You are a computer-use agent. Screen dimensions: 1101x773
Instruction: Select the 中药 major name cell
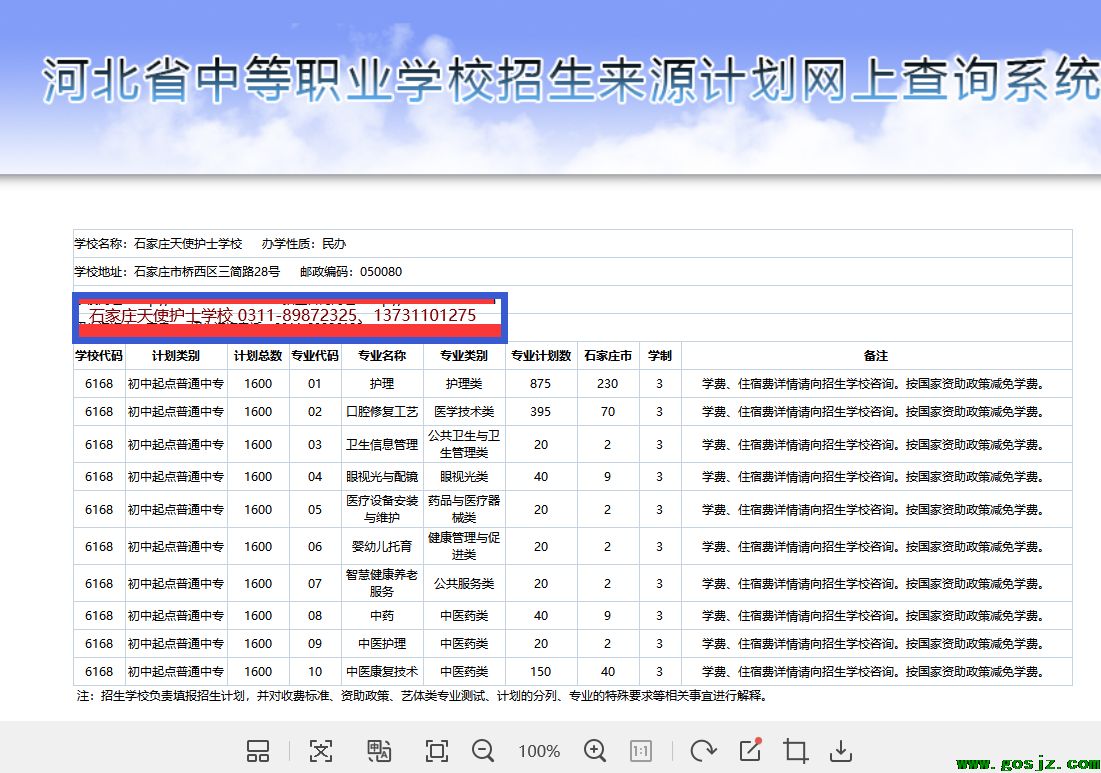pos(382,616)
